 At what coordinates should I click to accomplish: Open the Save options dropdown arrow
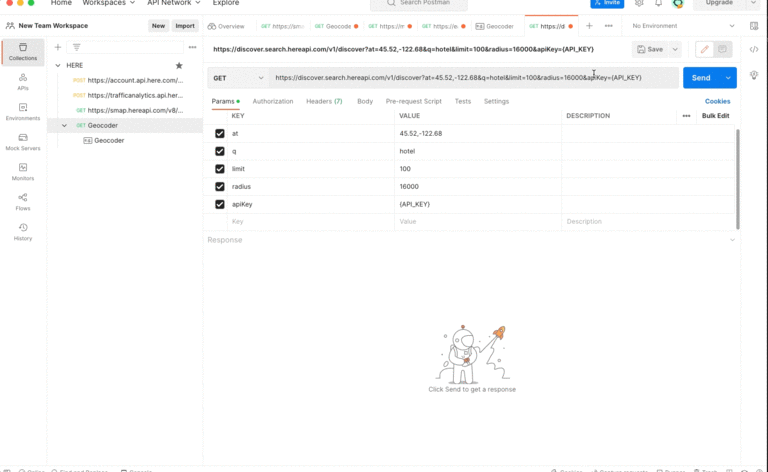(675, 49)
